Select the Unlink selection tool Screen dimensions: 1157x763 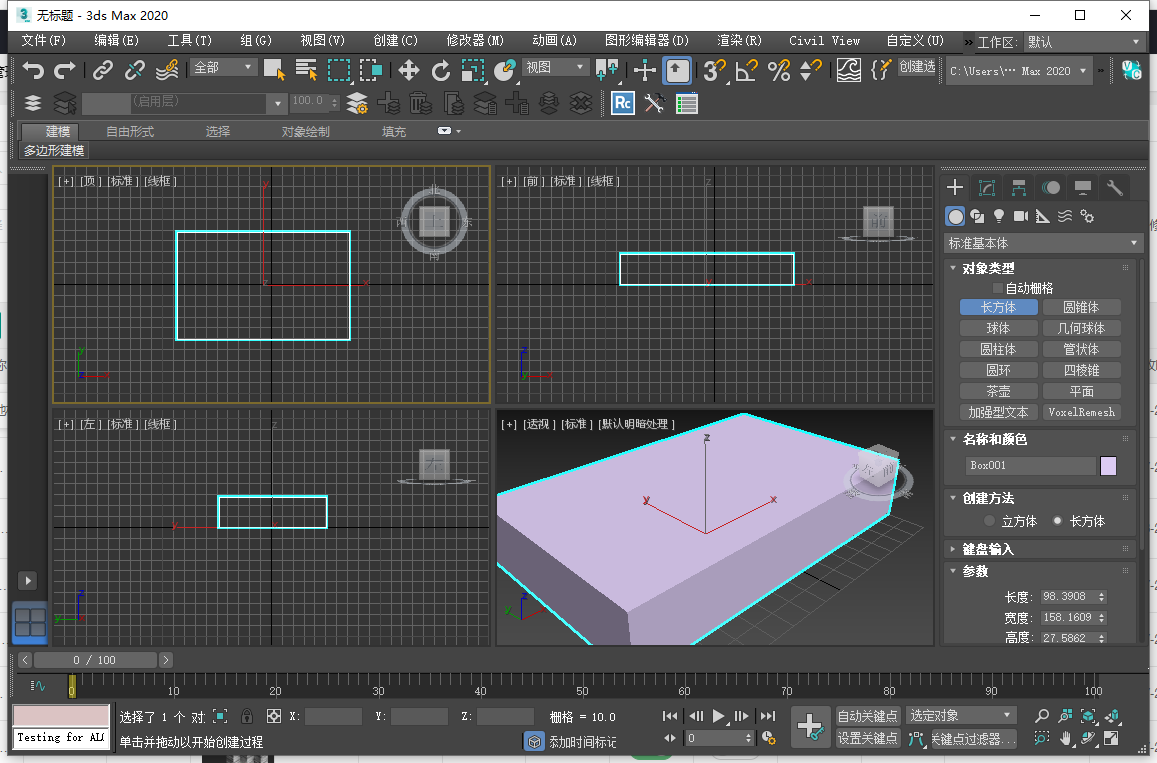coord(134,70)
